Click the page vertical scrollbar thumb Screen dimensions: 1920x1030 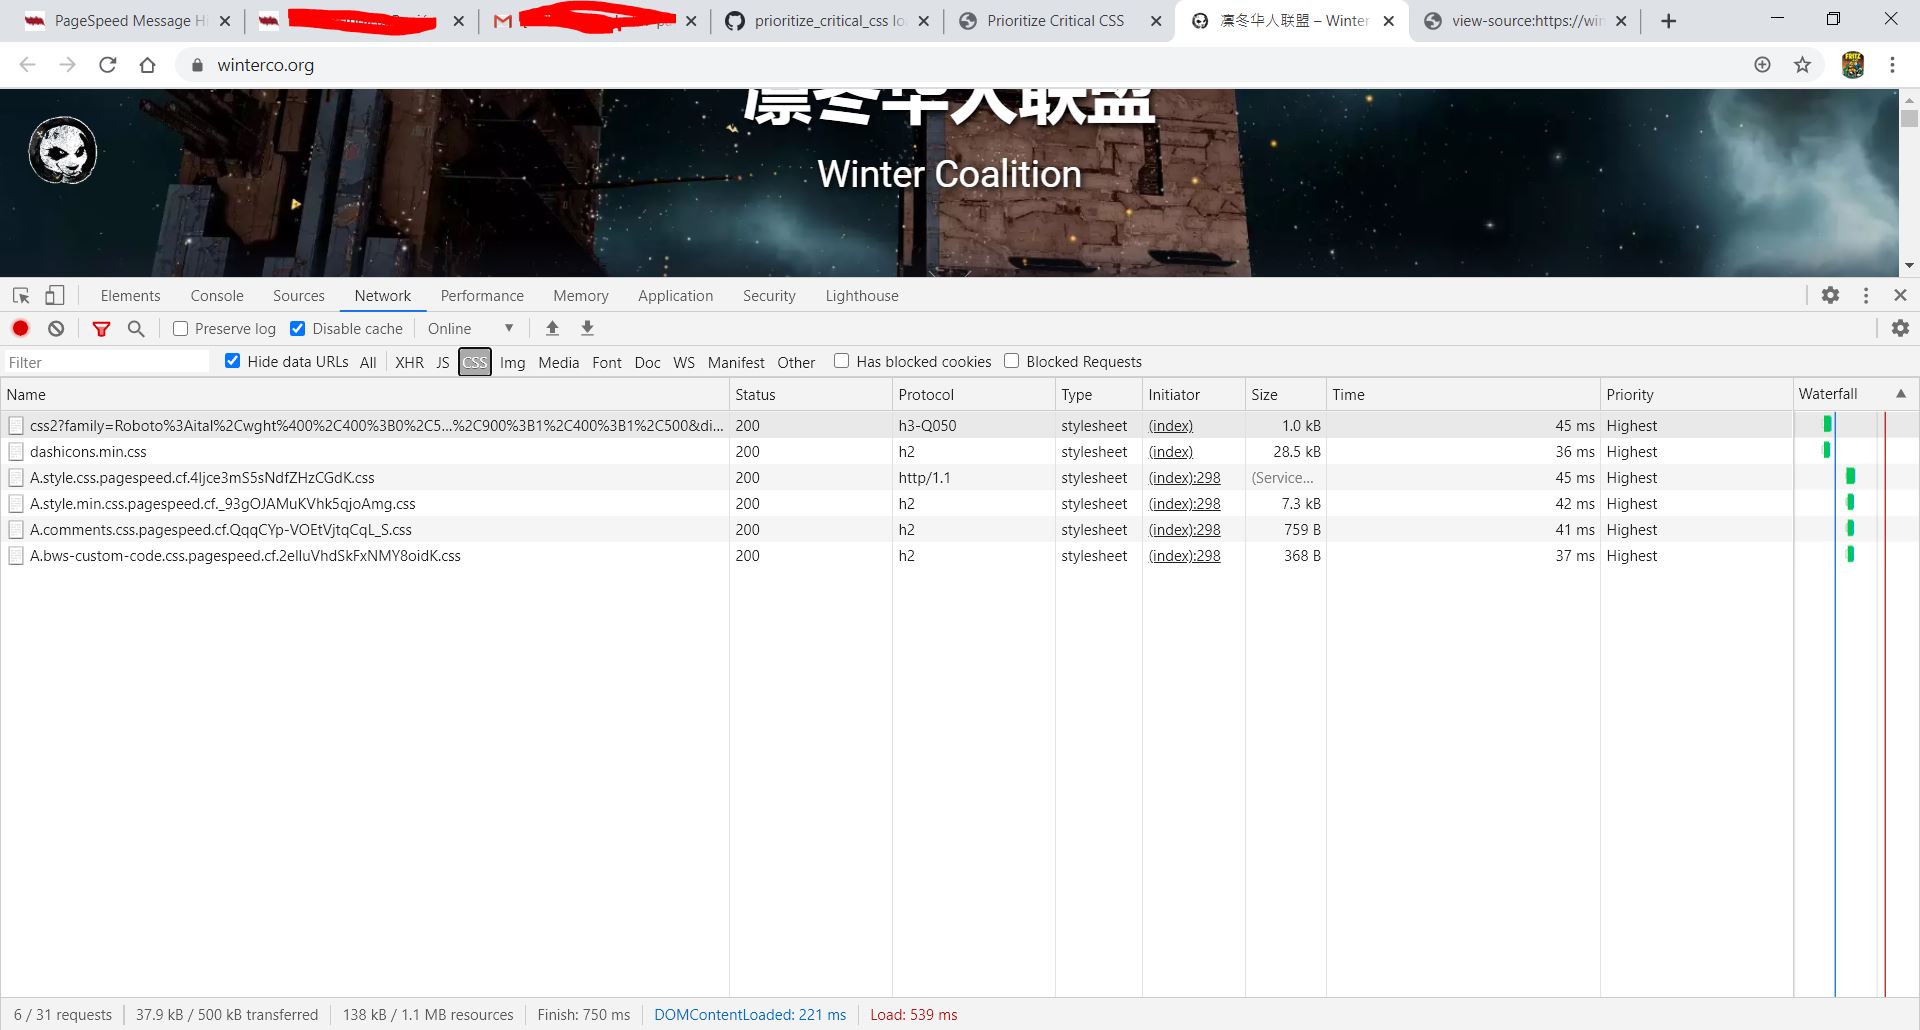[x=1909, y=118]
